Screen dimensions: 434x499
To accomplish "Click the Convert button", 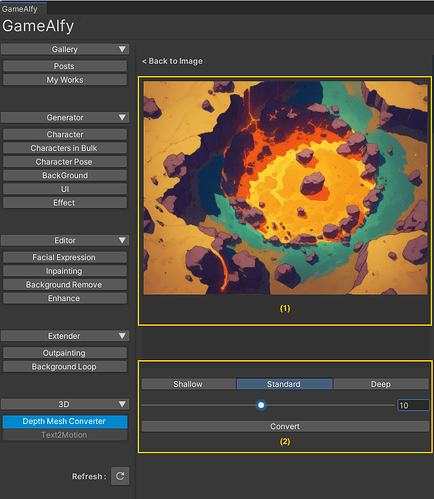I will (x=285, y=426).
